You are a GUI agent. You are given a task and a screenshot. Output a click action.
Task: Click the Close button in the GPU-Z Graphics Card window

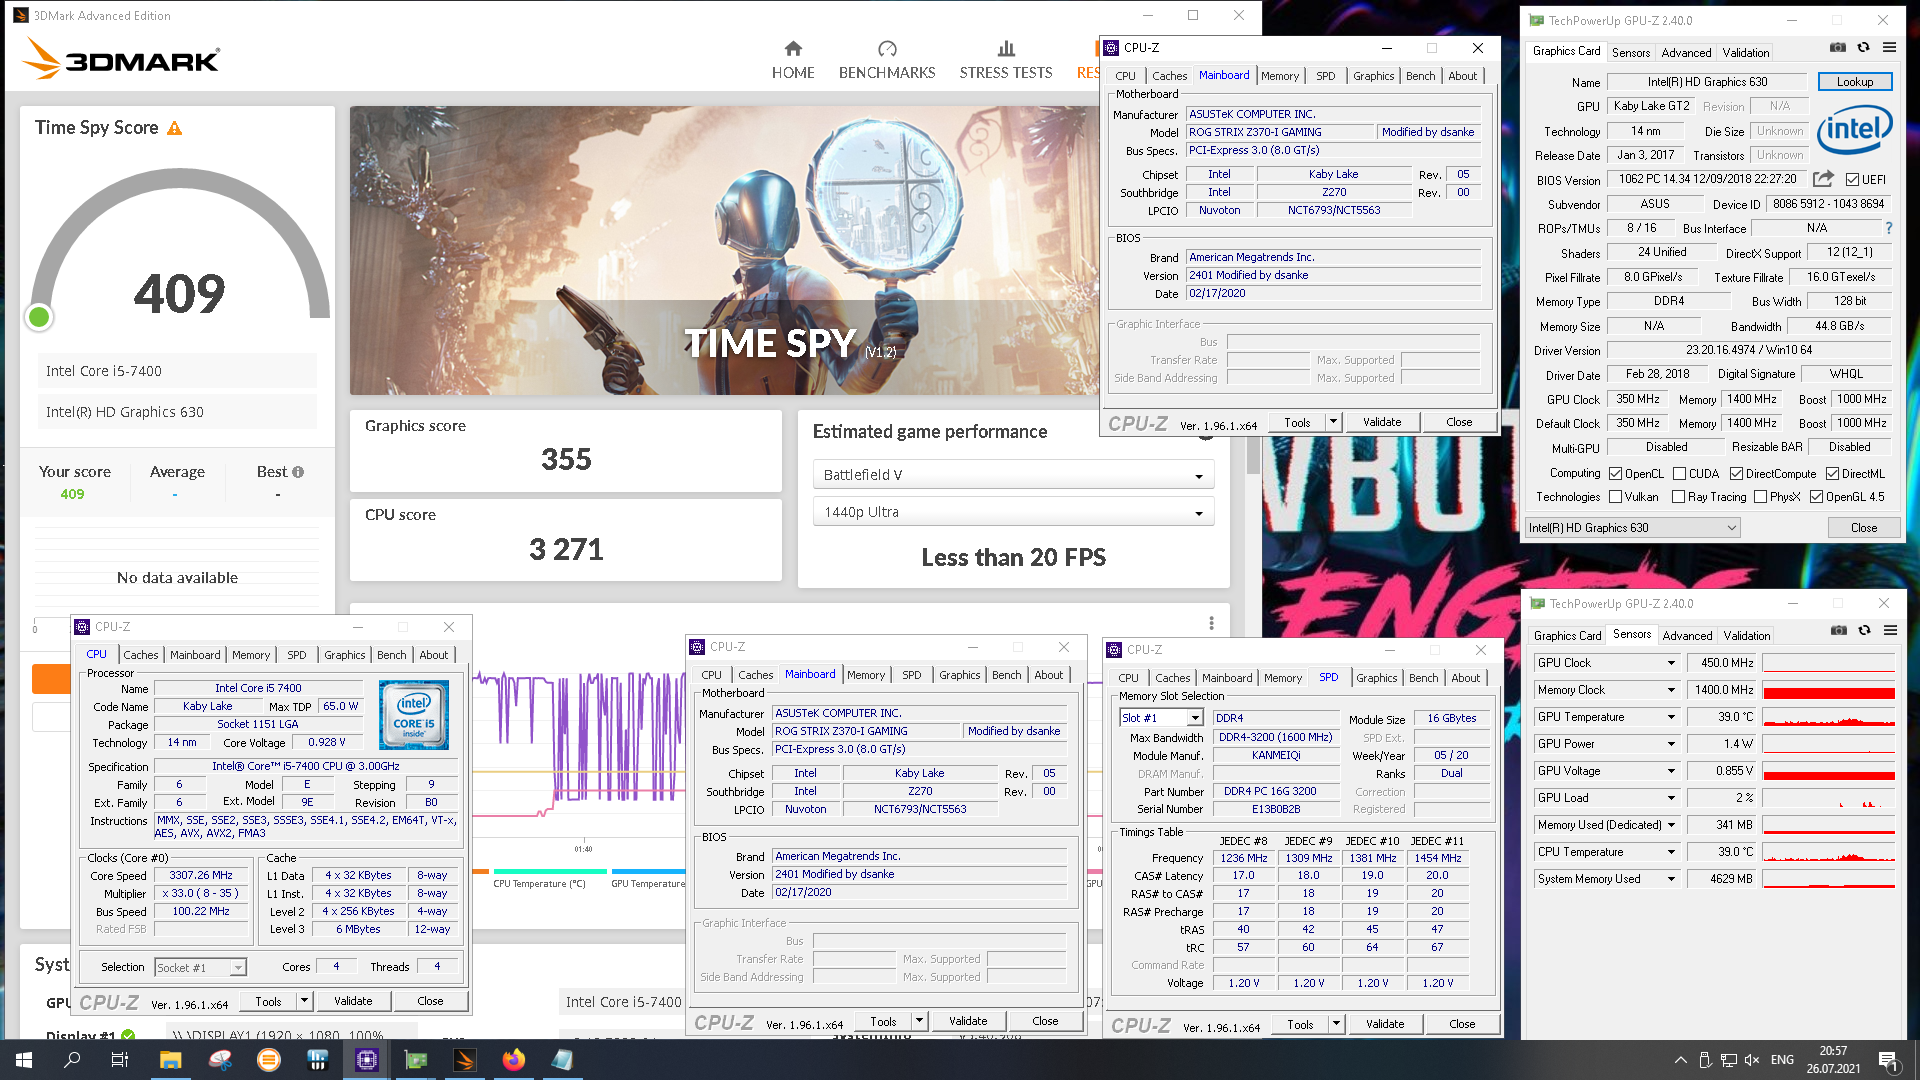click(1863, 528)
